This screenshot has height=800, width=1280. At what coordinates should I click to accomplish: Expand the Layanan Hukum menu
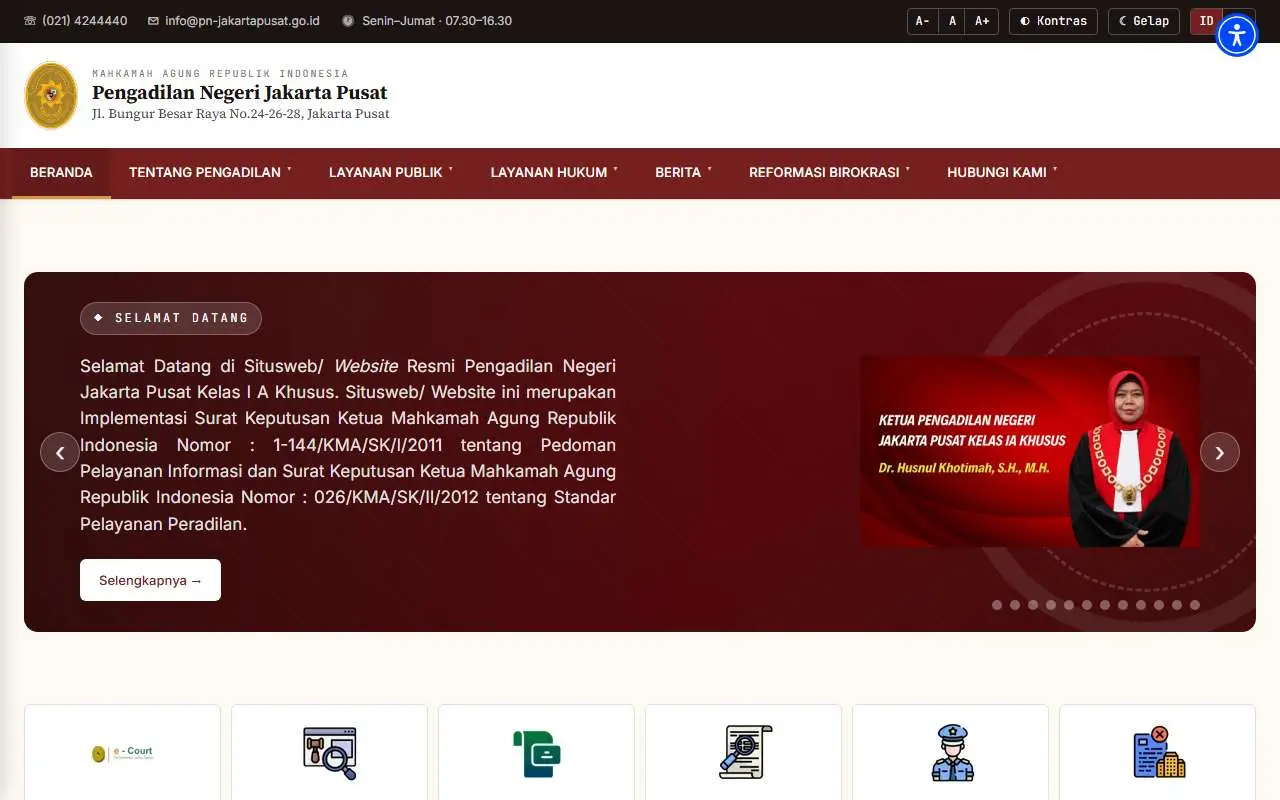click(x=554, y=172)
